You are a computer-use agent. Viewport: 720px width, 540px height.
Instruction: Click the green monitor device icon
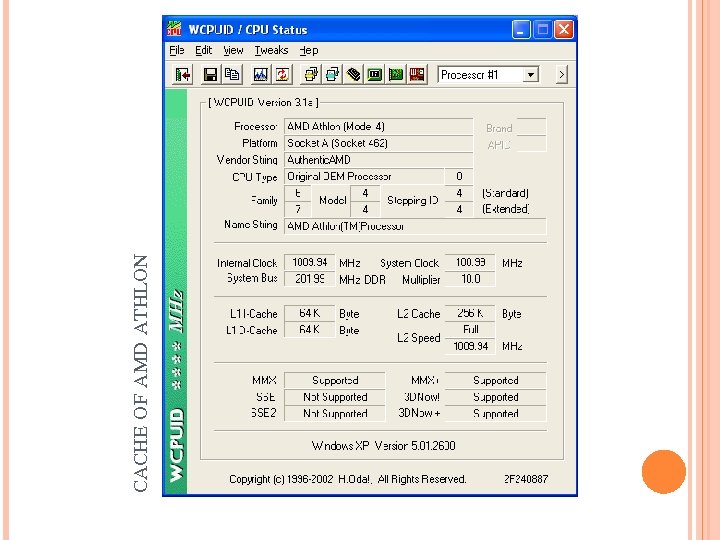(375, 75)
